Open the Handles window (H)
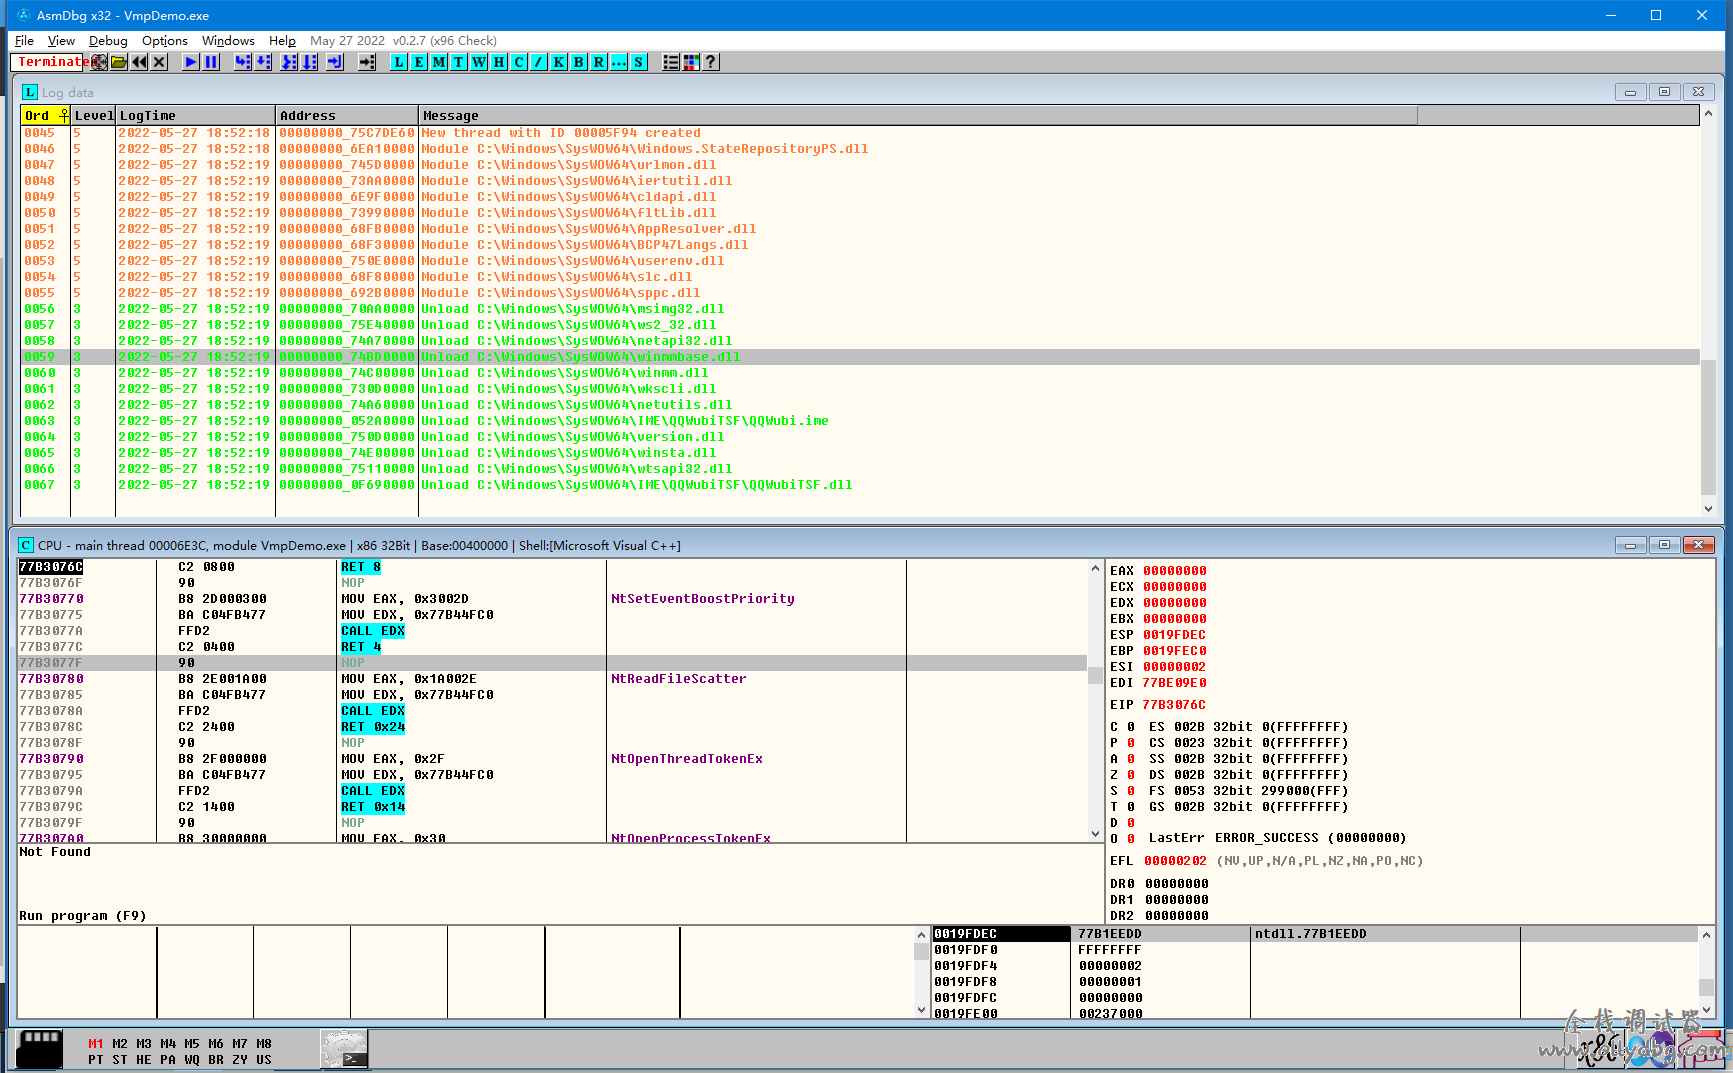This screenshot has height=1073, width=1733. pos(499,62)
